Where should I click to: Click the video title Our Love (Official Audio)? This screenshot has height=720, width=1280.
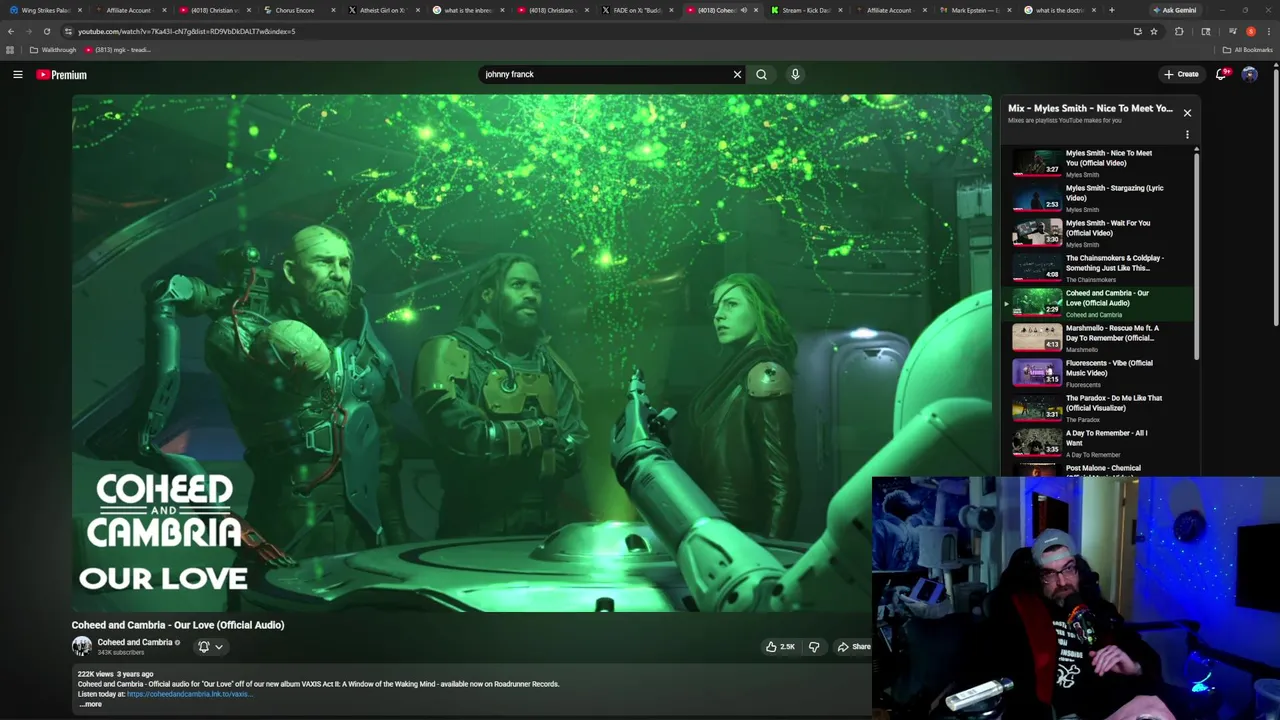click(178, 625)
